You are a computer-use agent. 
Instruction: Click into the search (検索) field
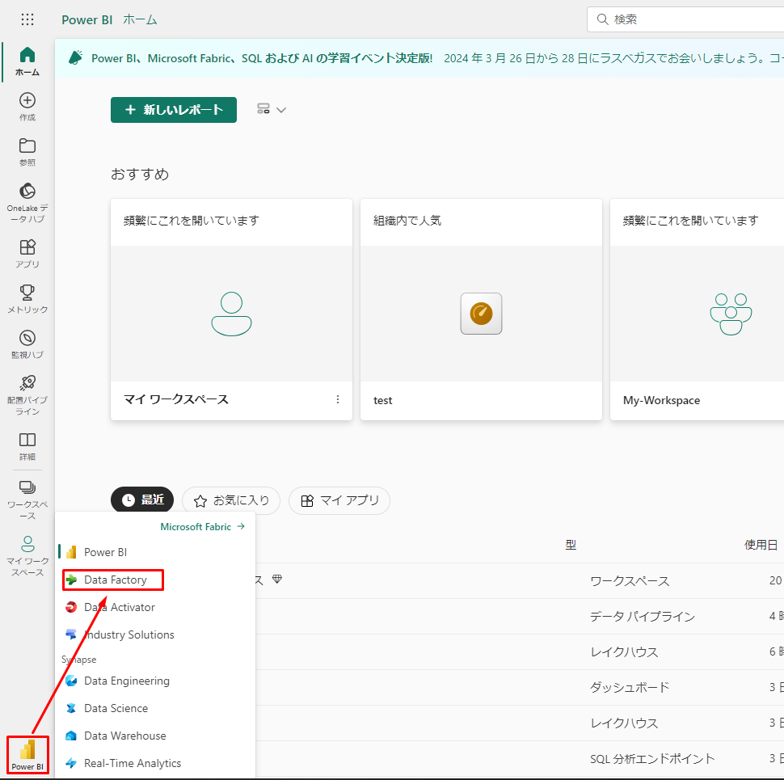(690, 19)
